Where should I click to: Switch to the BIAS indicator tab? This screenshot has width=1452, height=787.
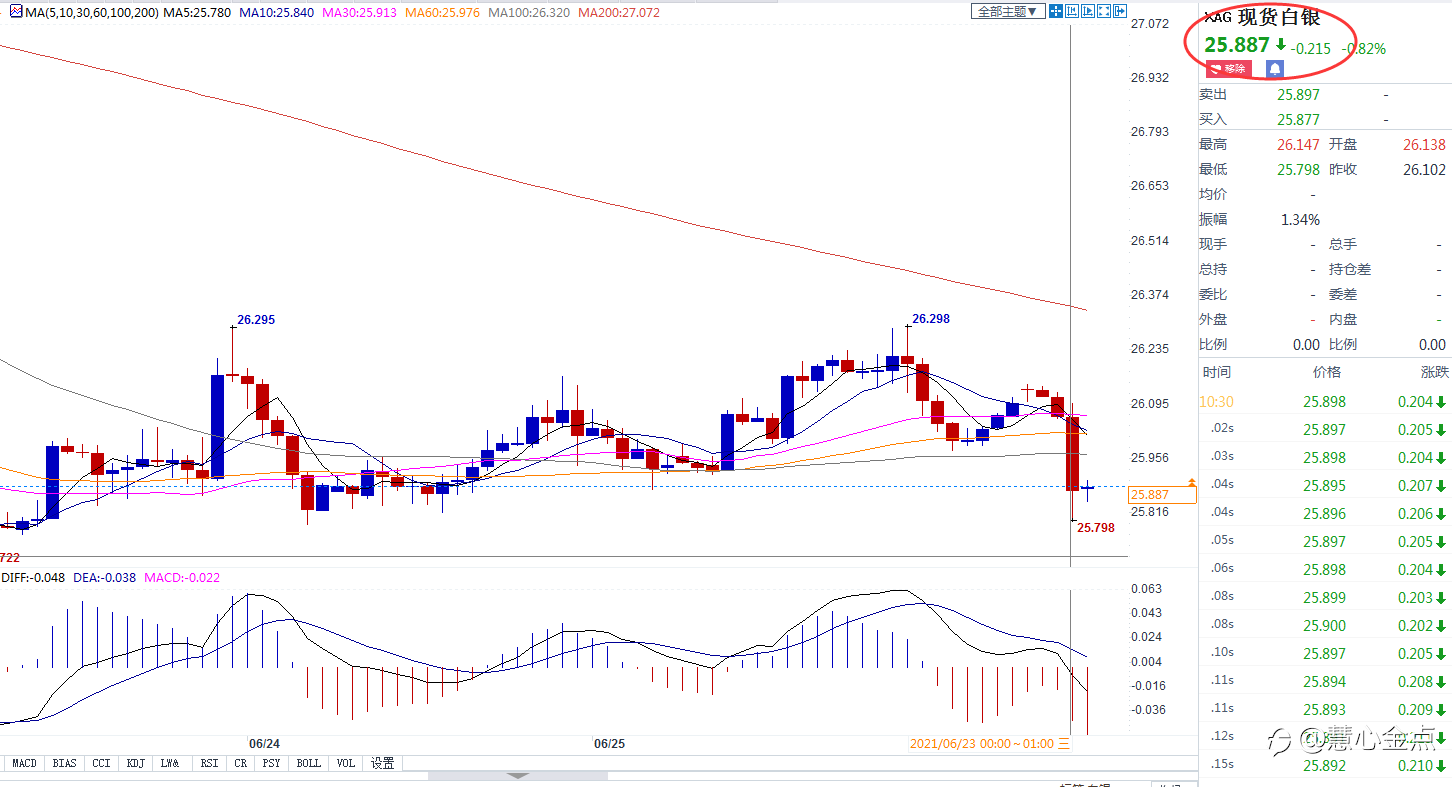point(64,763)
